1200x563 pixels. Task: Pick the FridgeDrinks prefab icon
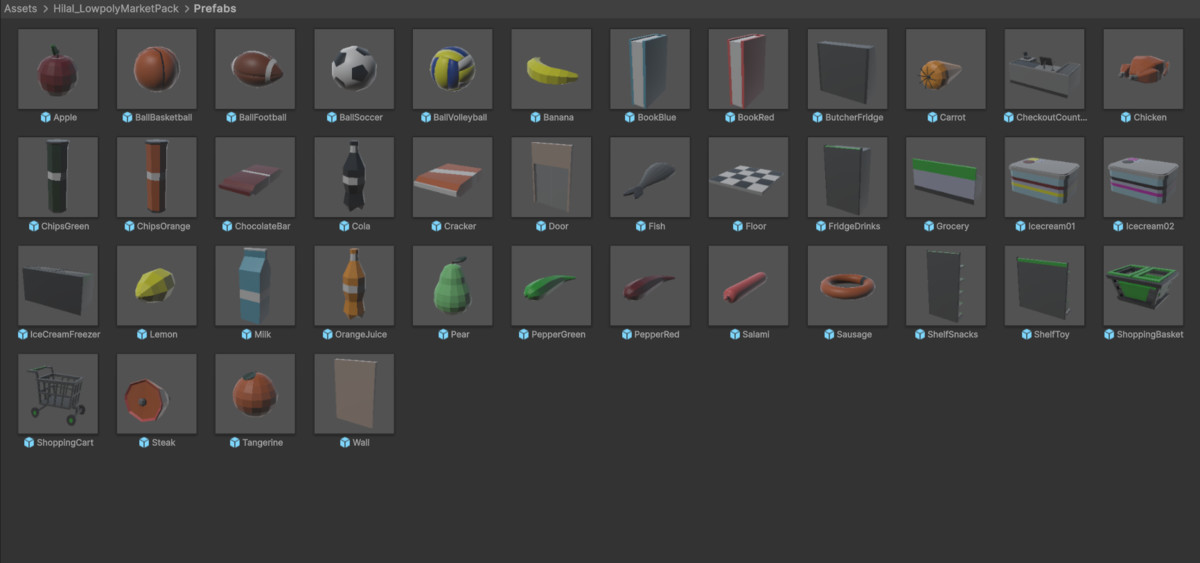point(848,177)
